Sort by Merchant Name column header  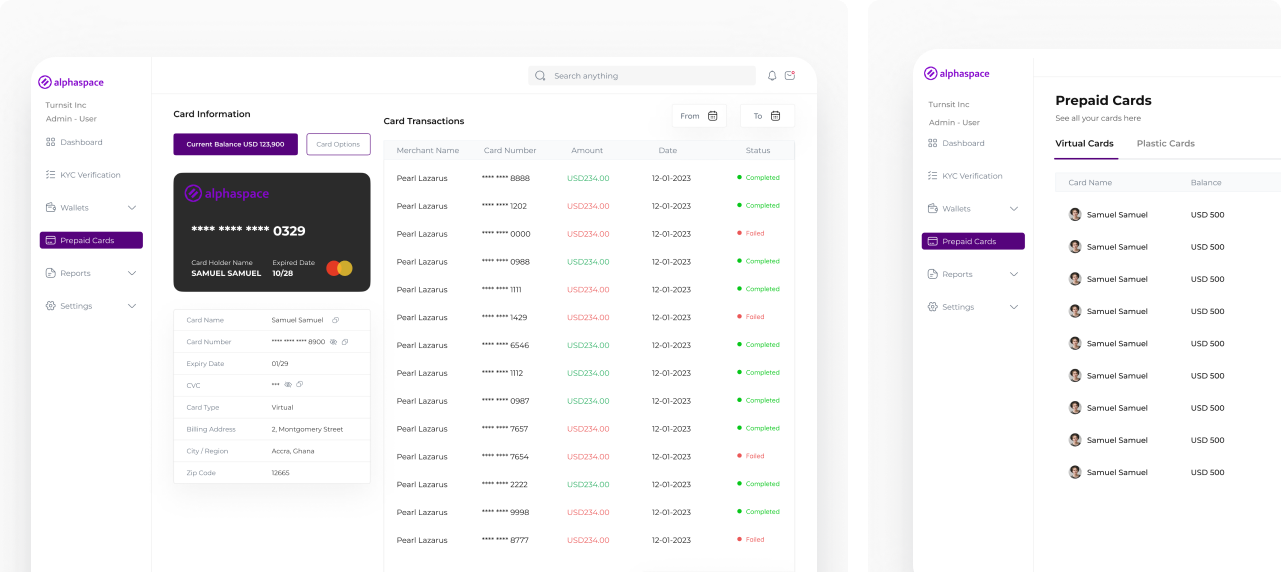[428, 150]
